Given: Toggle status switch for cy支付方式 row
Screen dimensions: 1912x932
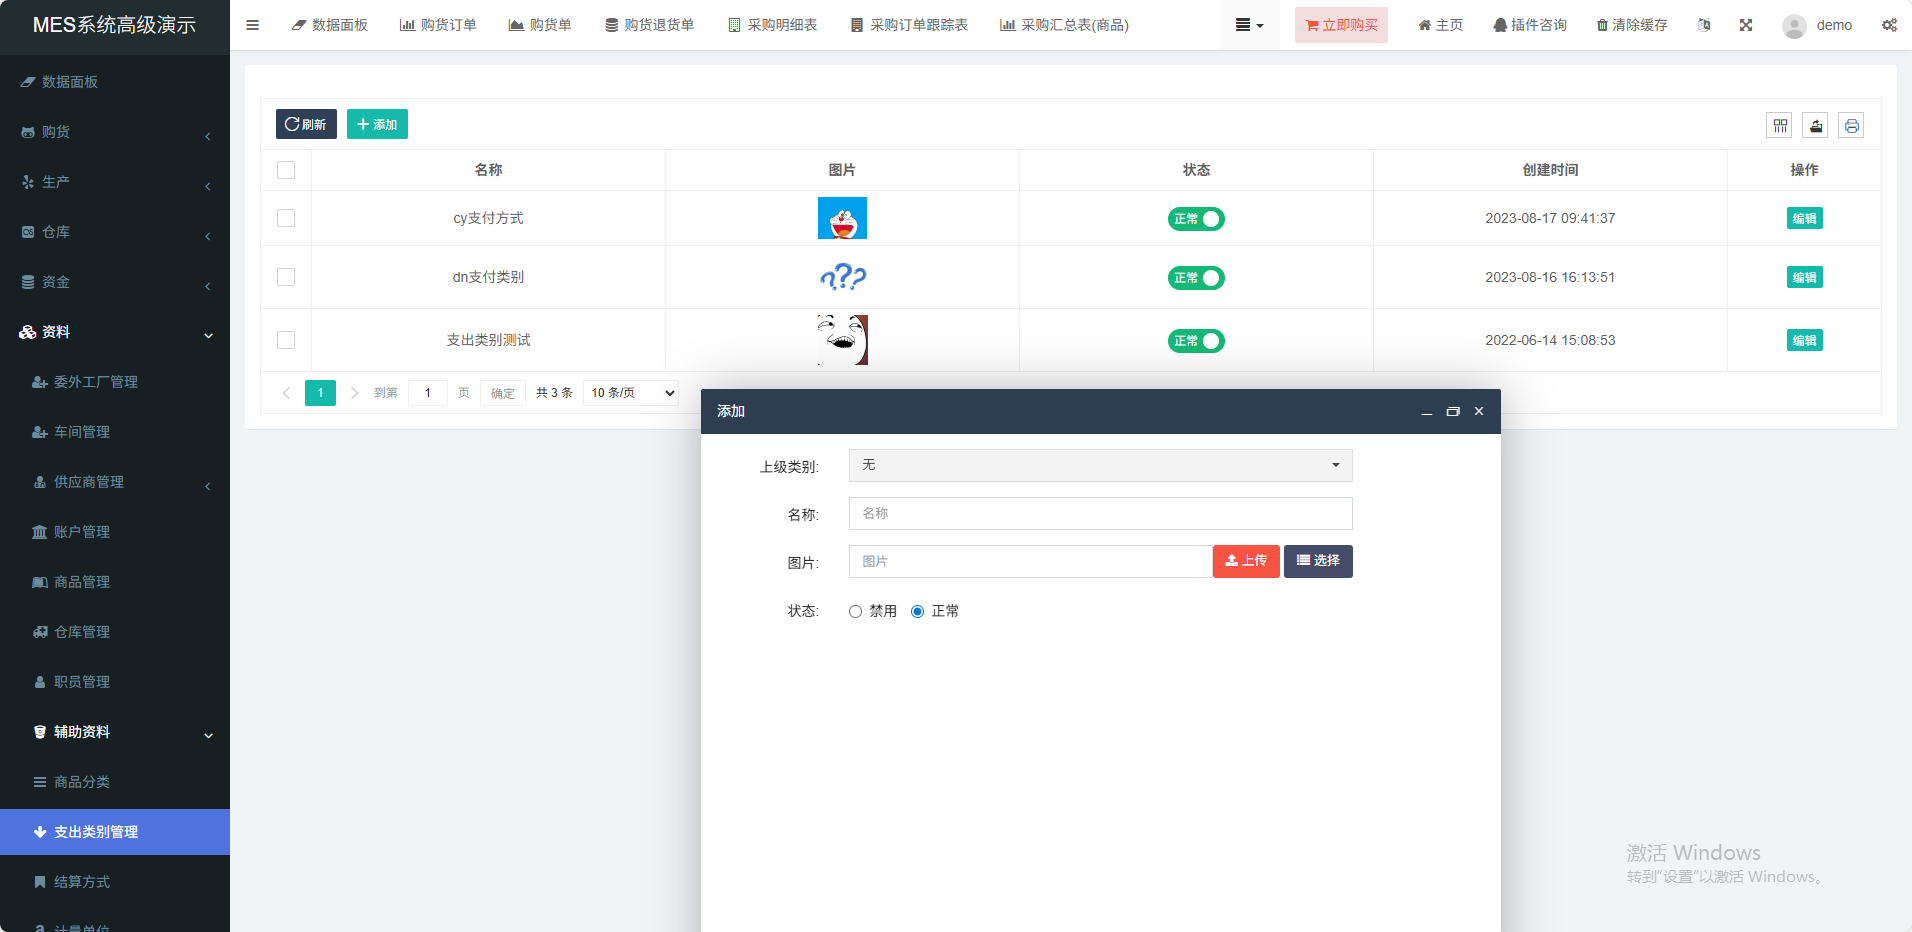Looking at the screenshot, I should [x=1195, y=219].
